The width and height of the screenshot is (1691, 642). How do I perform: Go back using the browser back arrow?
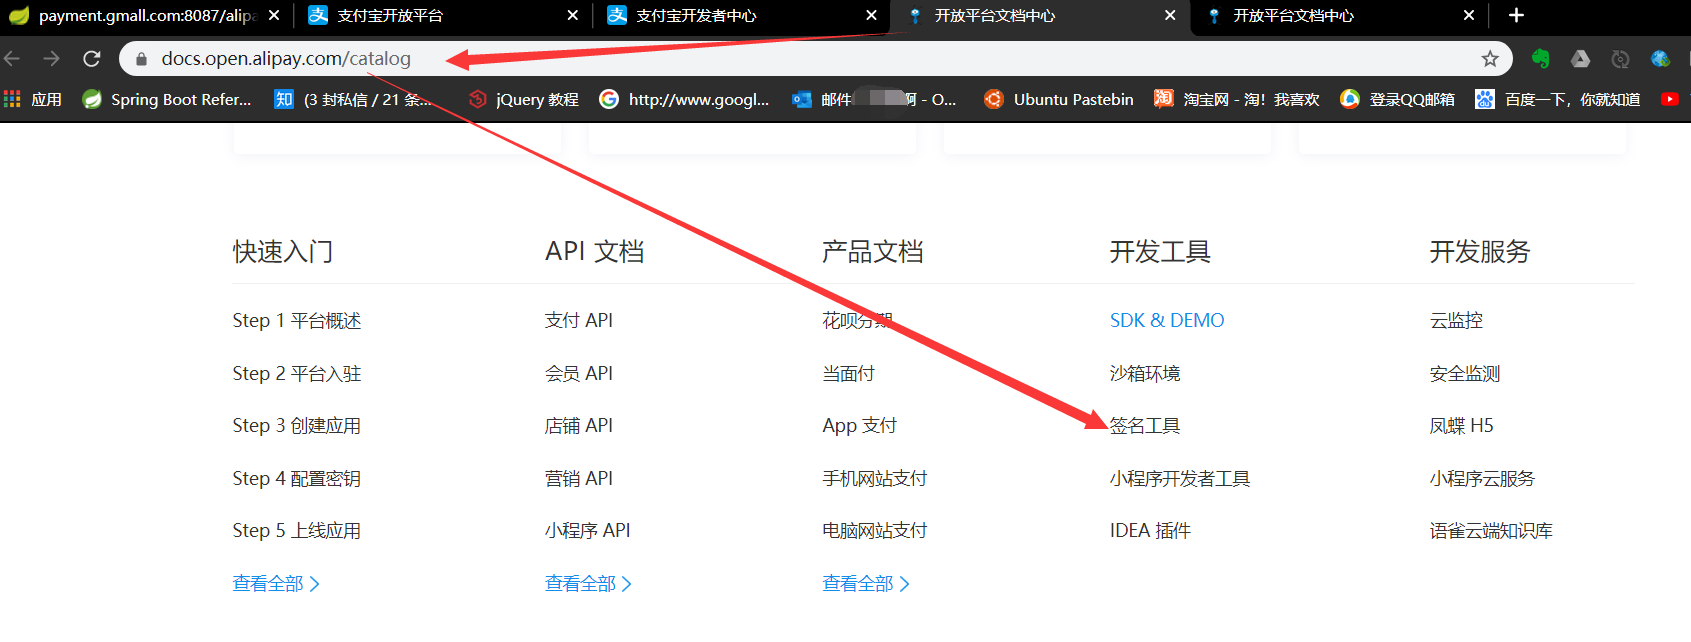coord(11,59)
